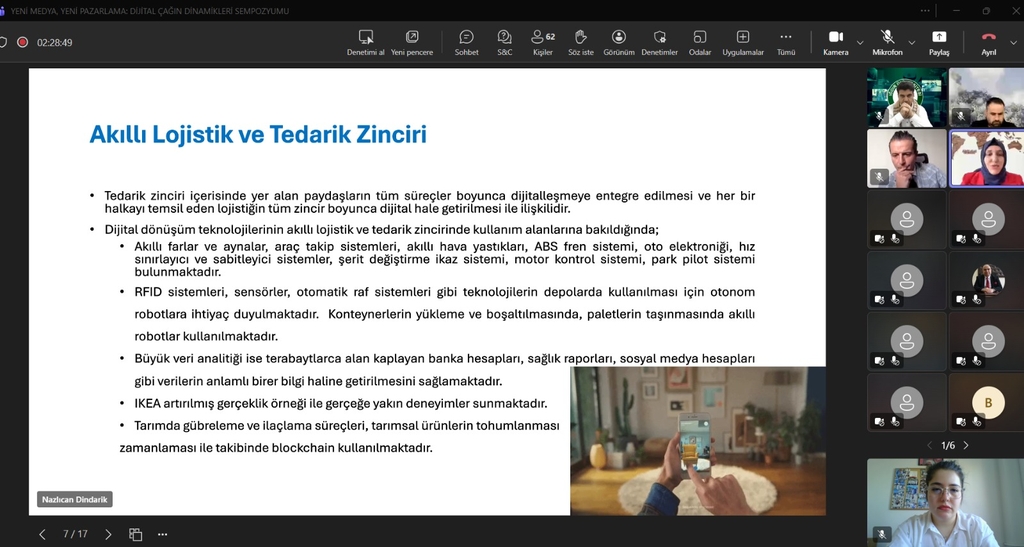Click Ayrıl to leave the meeting
1024x547 pixels.
988,42
